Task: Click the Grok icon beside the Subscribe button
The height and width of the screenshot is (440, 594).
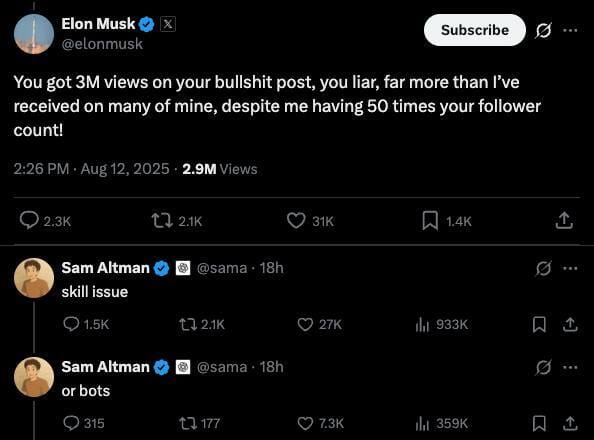Action: tap(543, 30)
